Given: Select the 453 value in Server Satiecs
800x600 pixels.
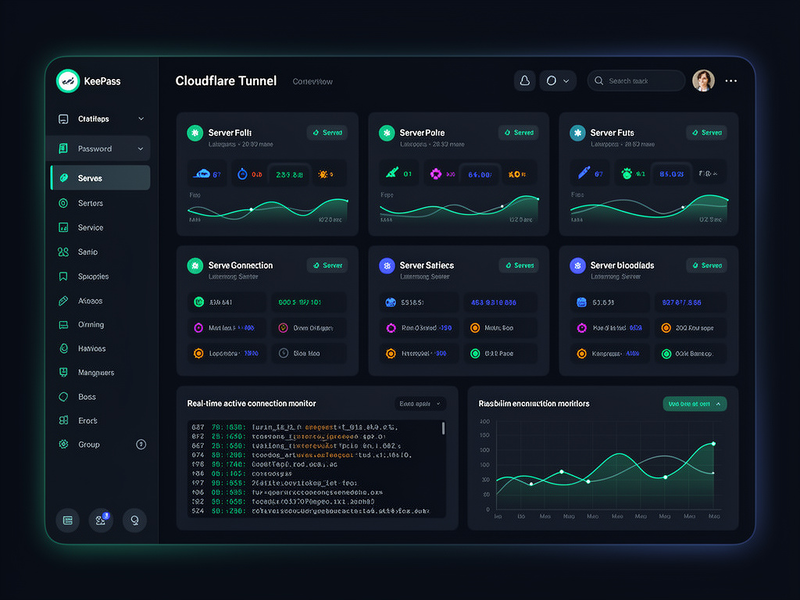Looking at the screenshot, I should click(x=493, y=303).
